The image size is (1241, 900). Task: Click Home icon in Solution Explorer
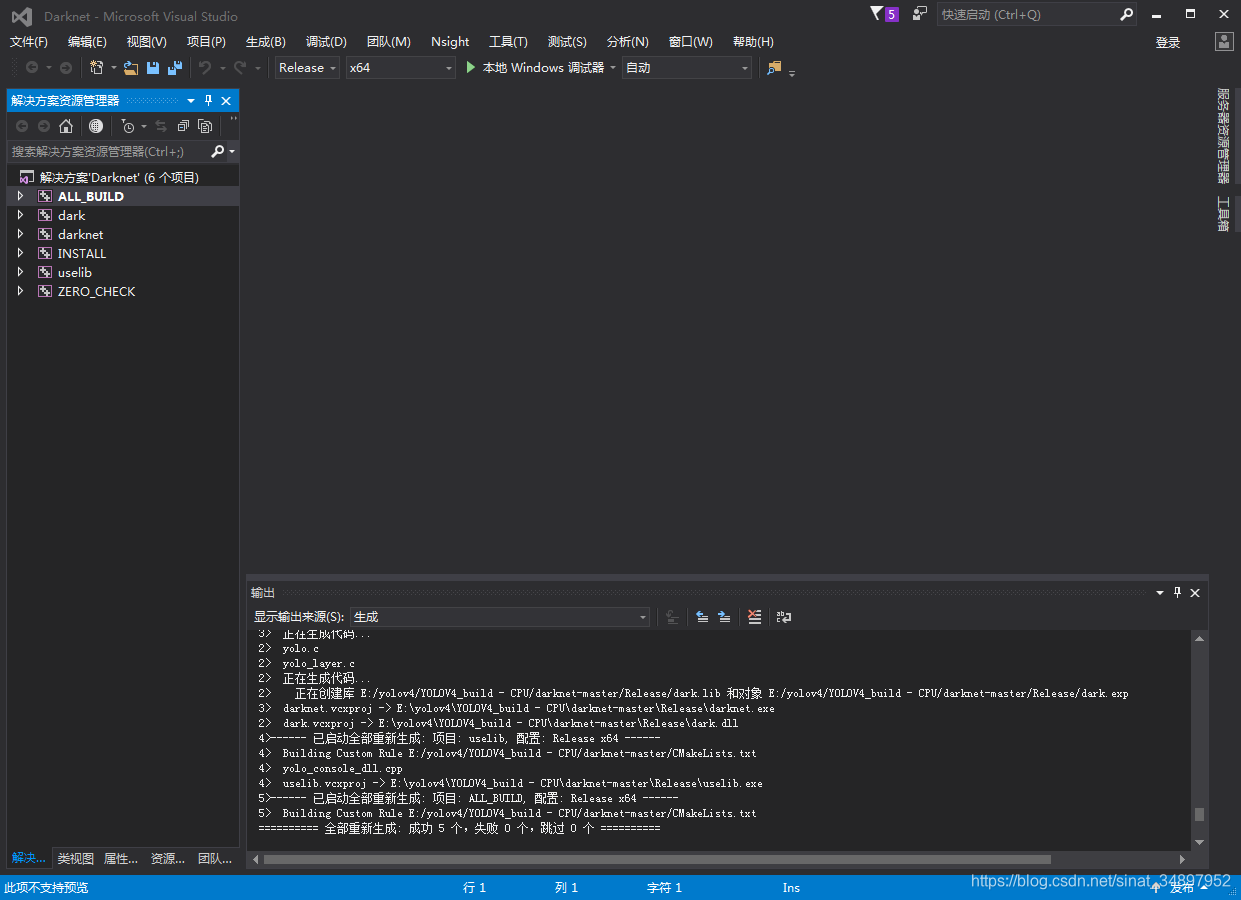66,126
